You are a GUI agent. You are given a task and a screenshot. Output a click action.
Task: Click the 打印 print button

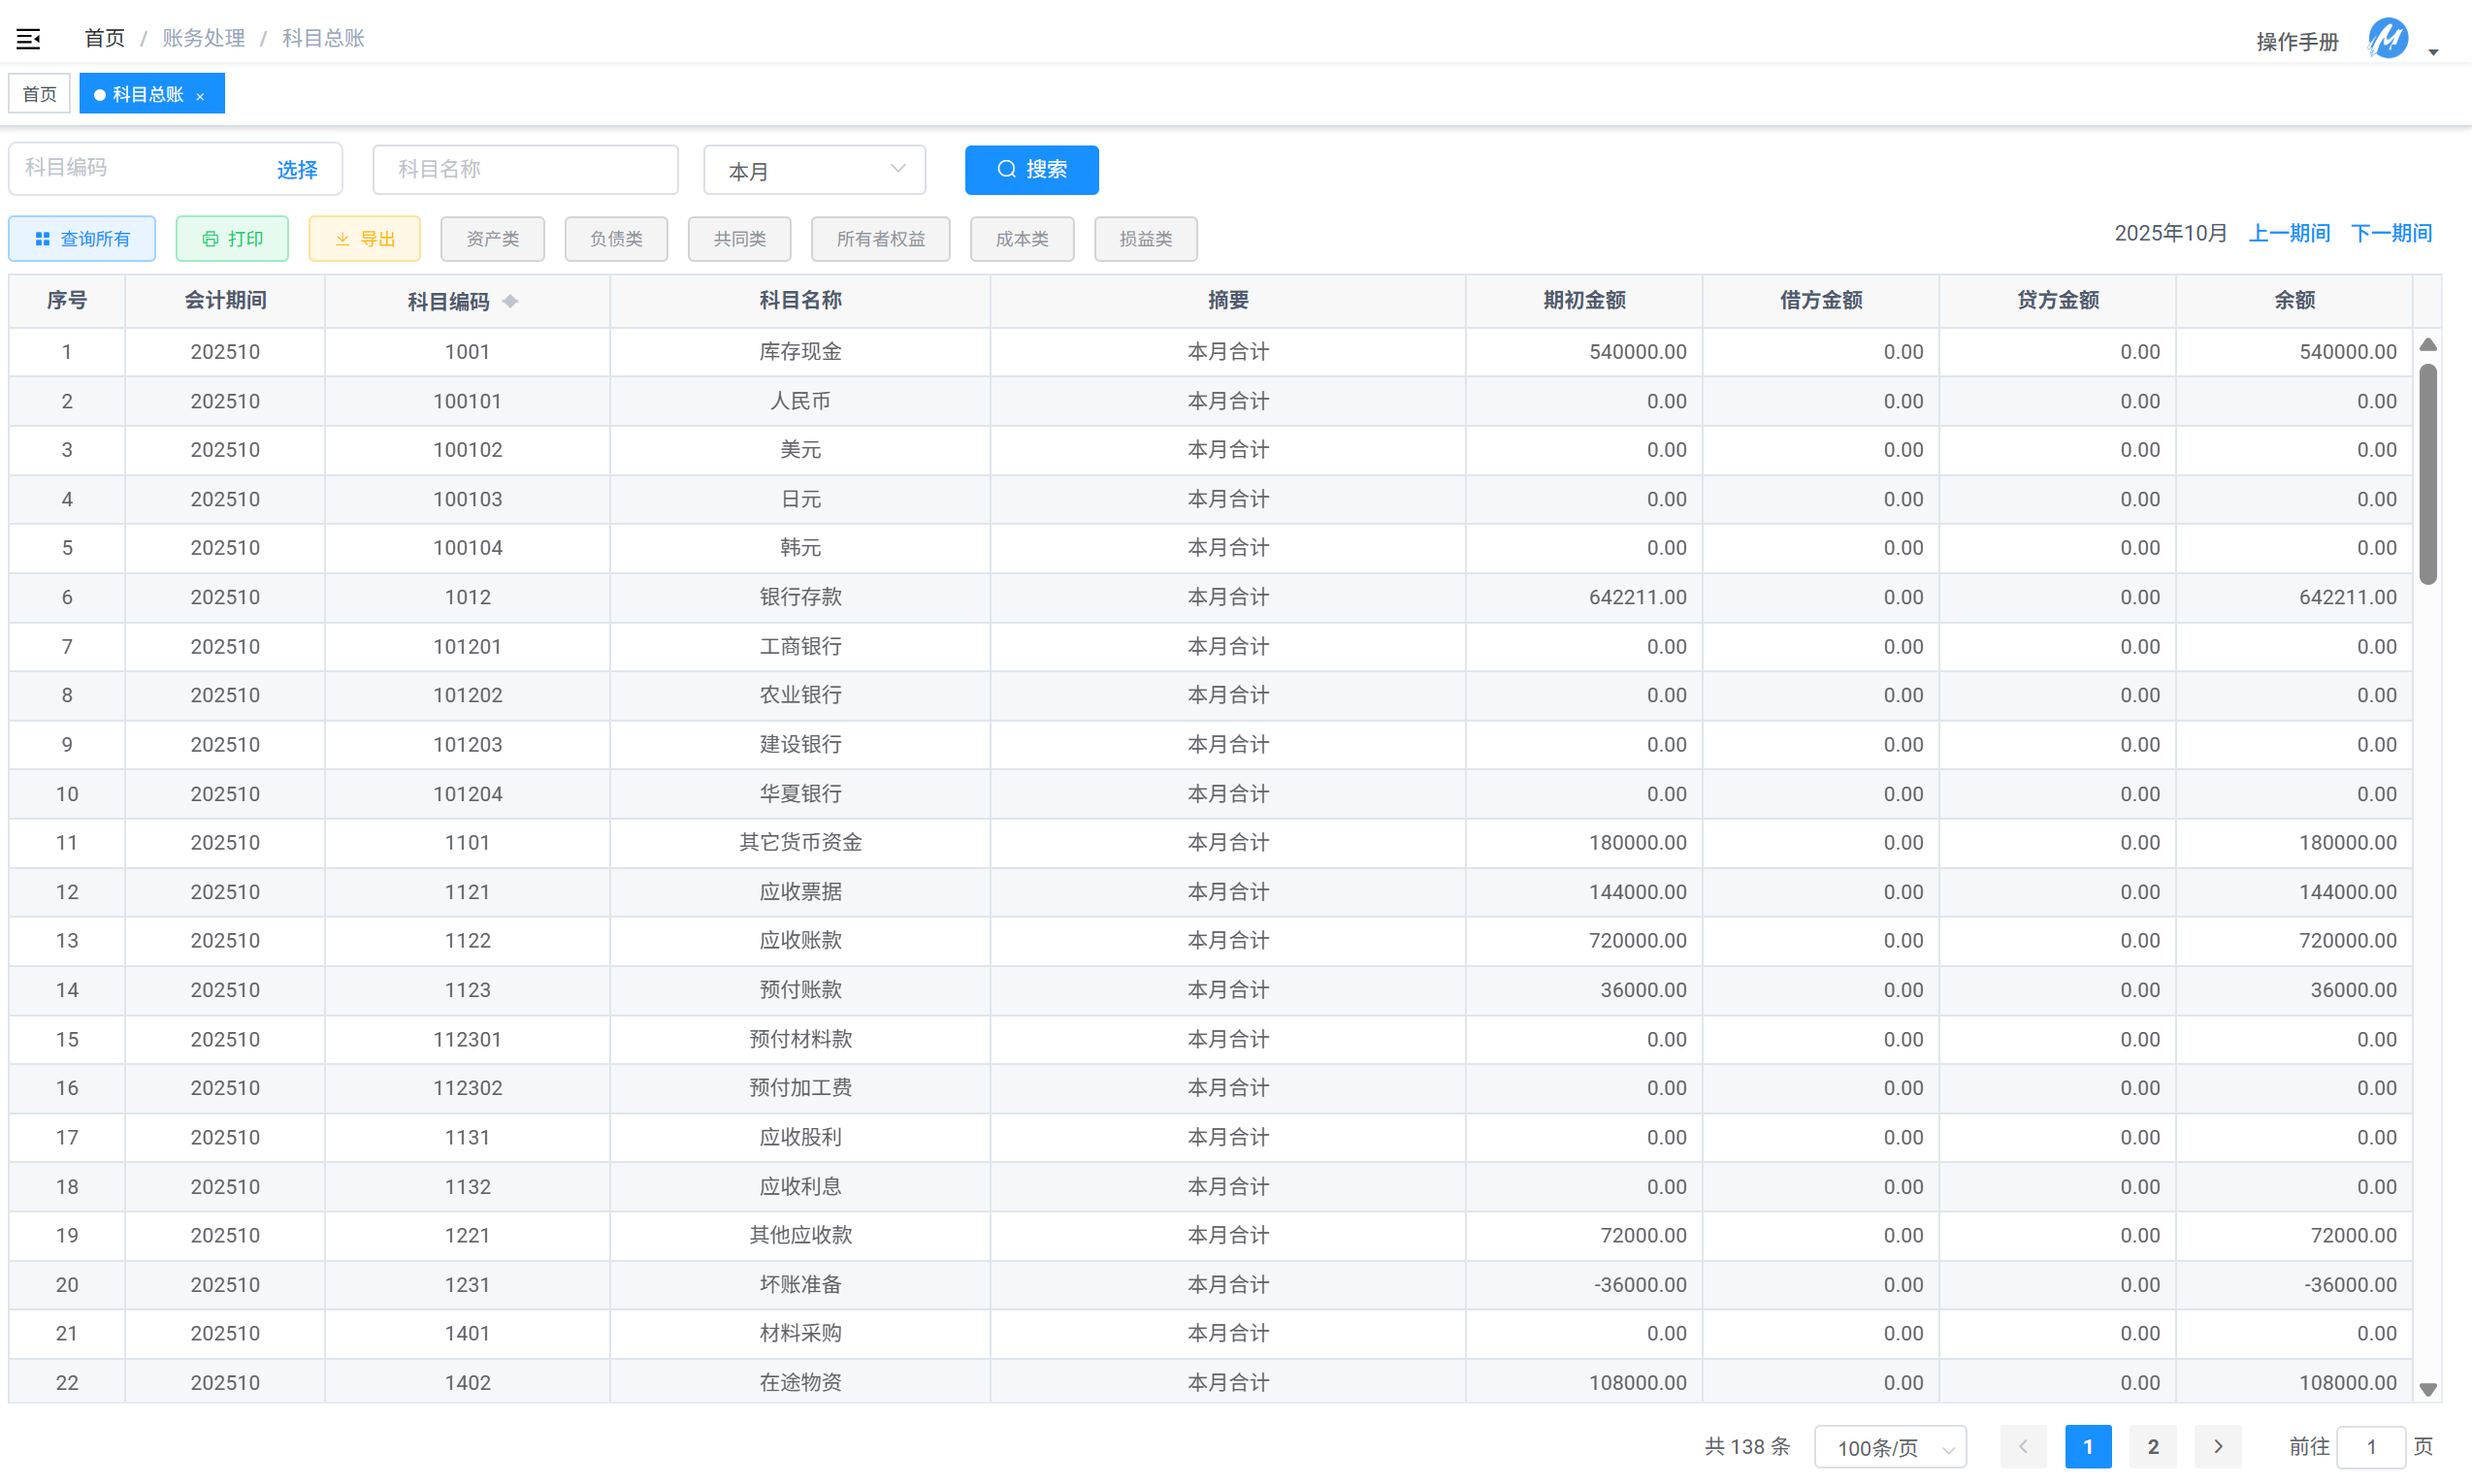click(232, 239)
